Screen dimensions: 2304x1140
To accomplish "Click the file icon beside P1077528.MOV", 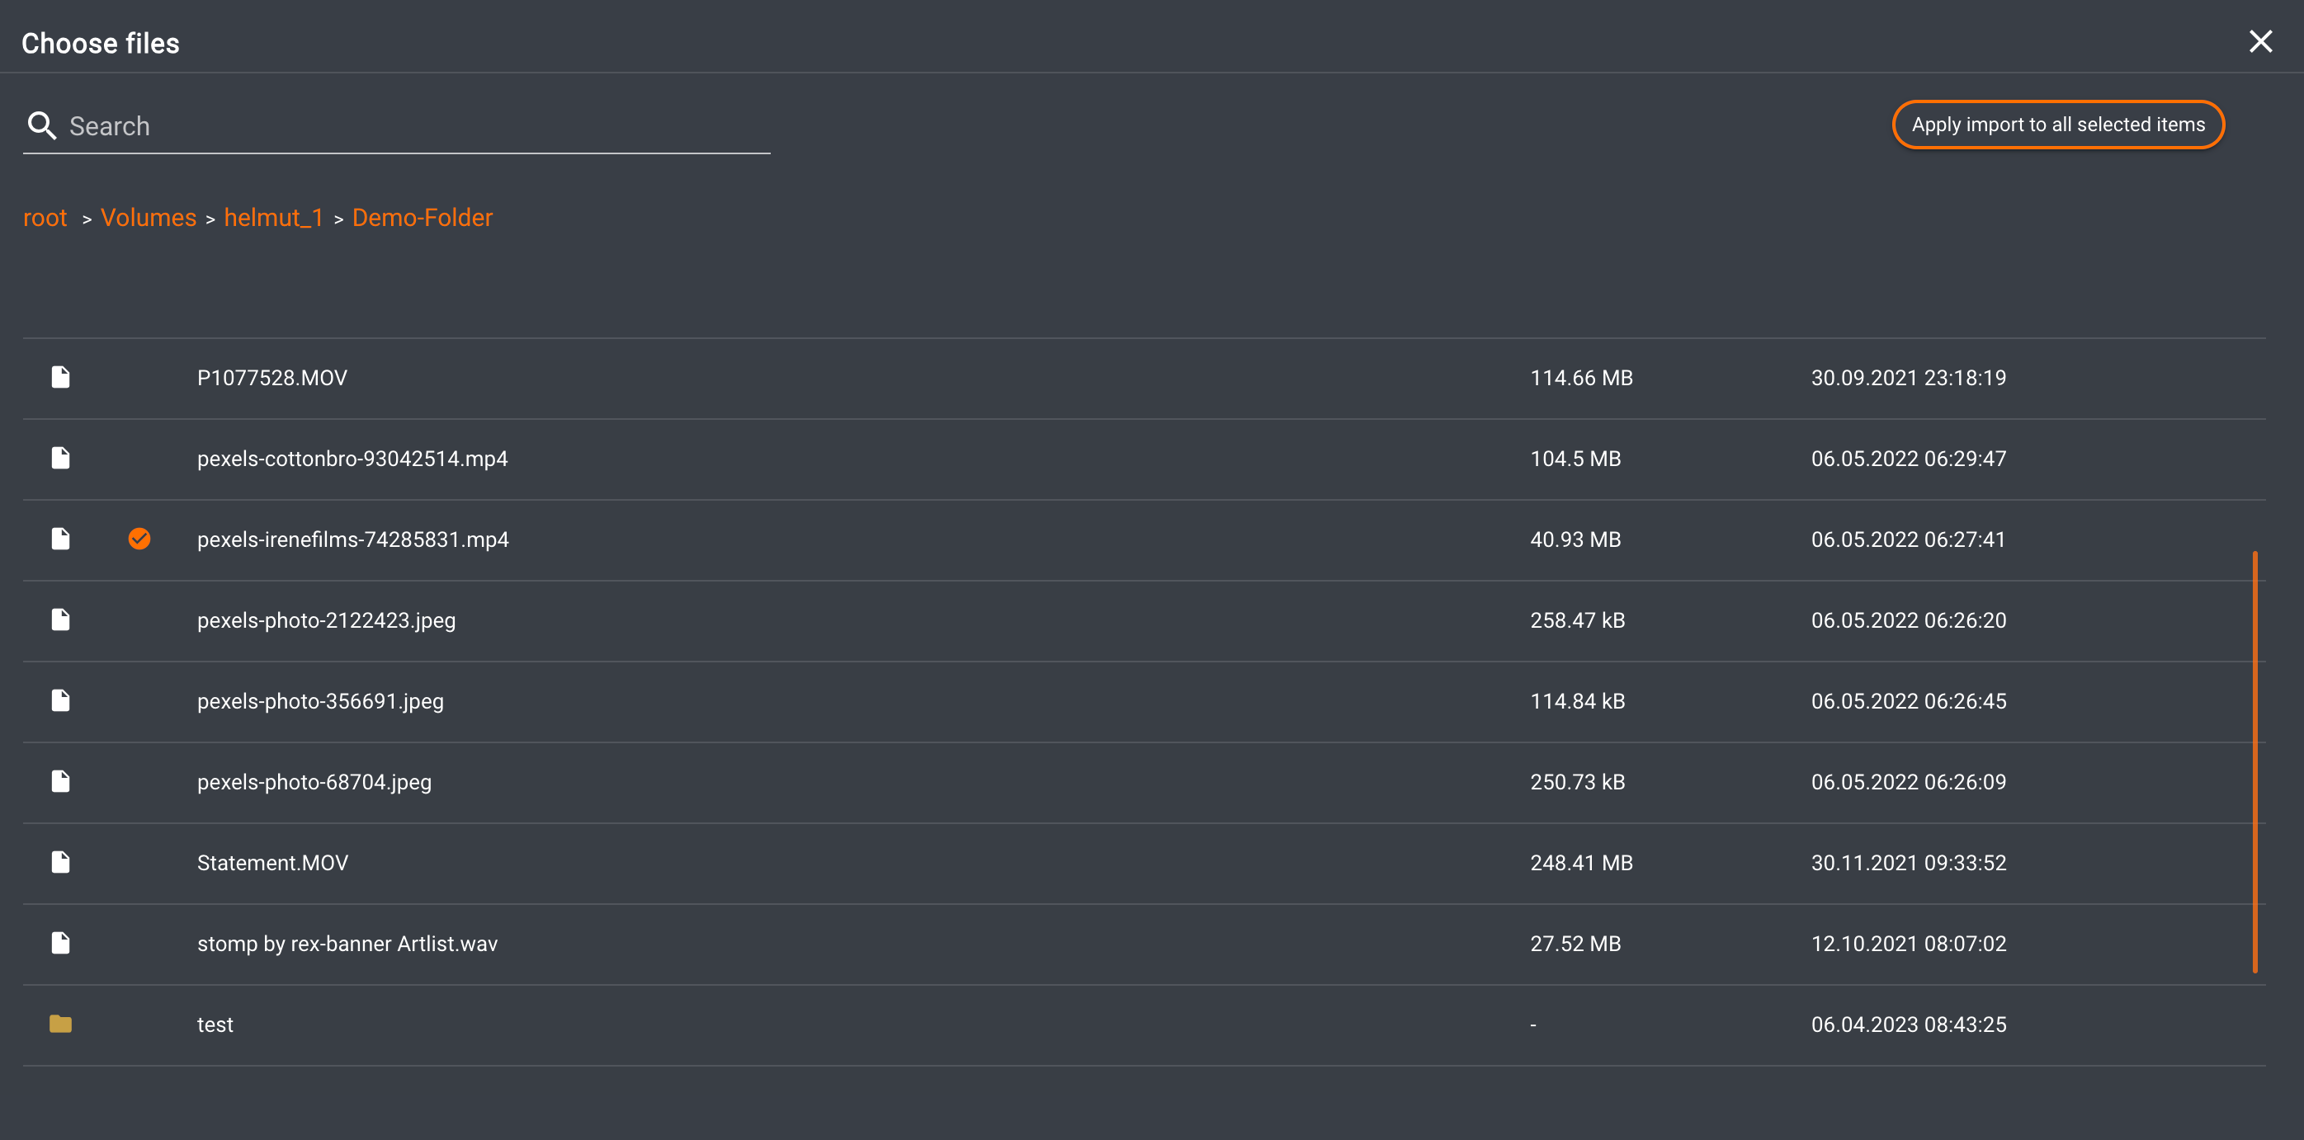I will (61, 377).
